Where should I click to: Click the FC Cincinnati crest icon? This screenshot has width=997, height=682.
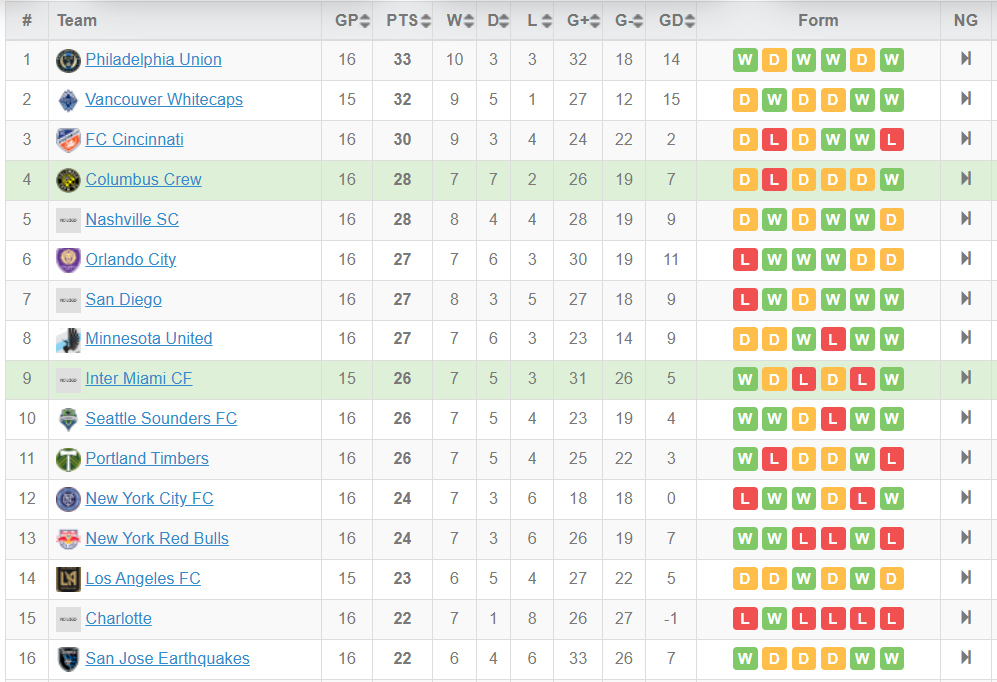click(68, 140)
